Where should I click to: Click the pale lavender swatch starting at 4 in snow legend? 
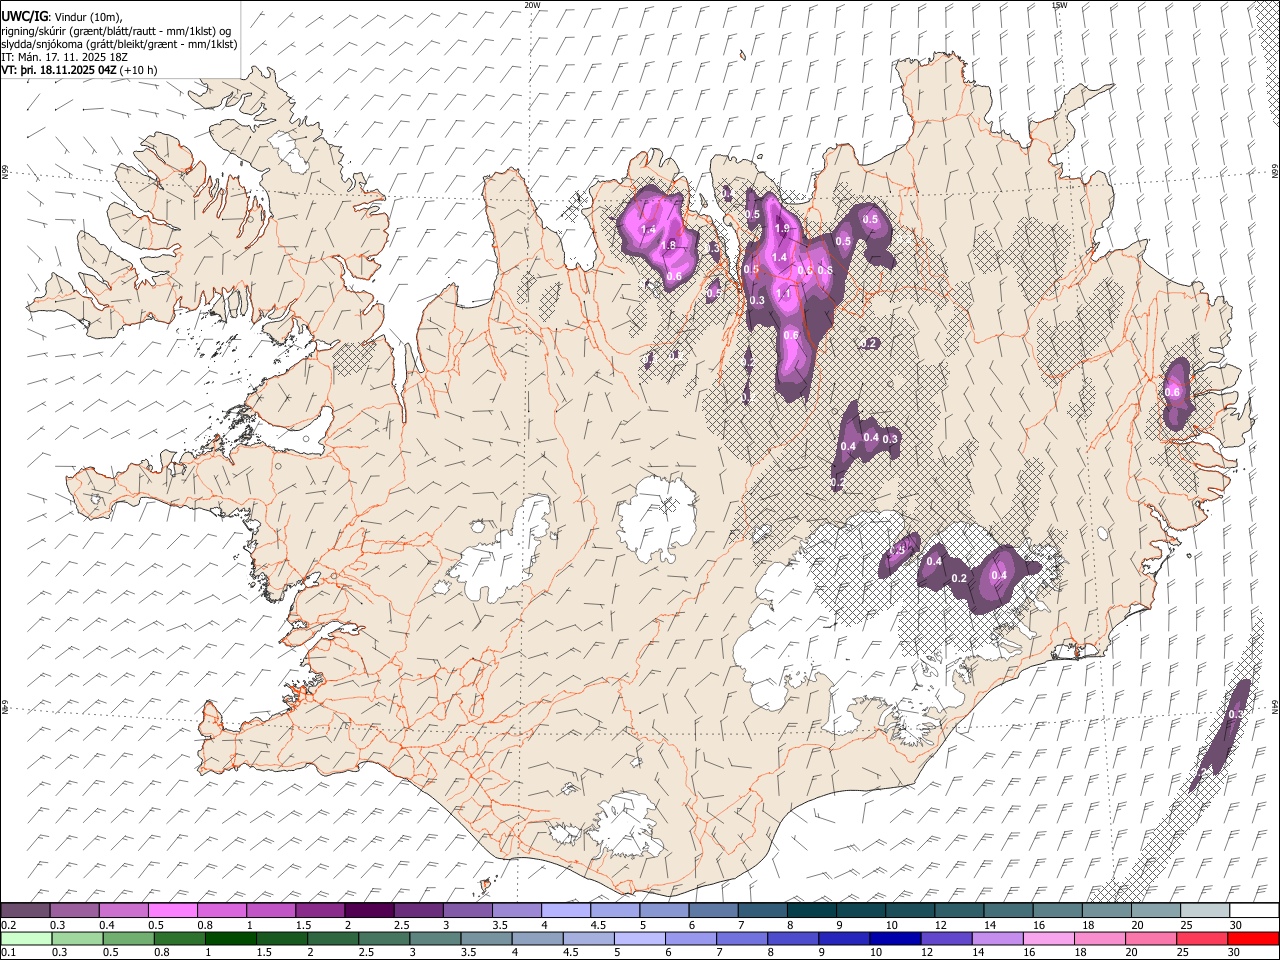click(565, 910)
